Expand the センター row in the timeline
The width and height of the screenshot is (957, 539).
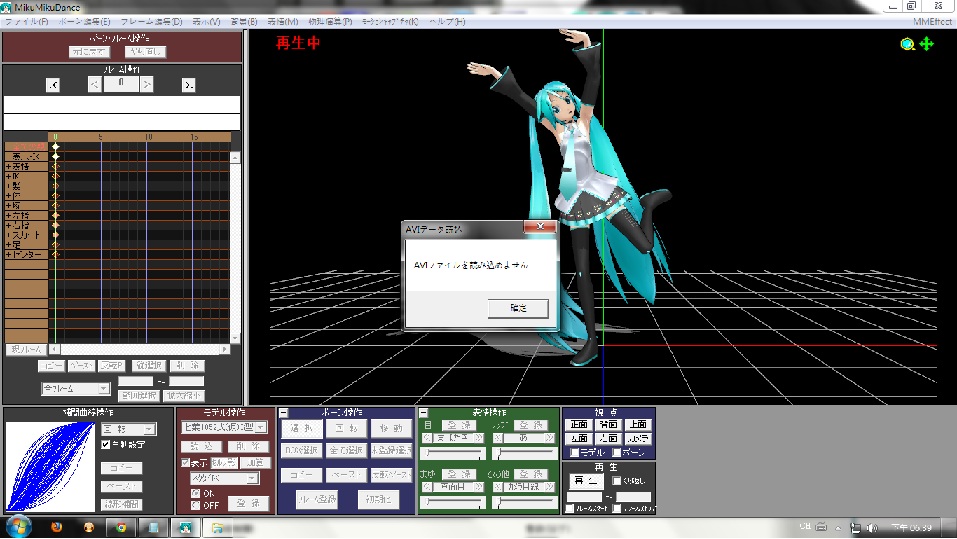coord(9,254)
